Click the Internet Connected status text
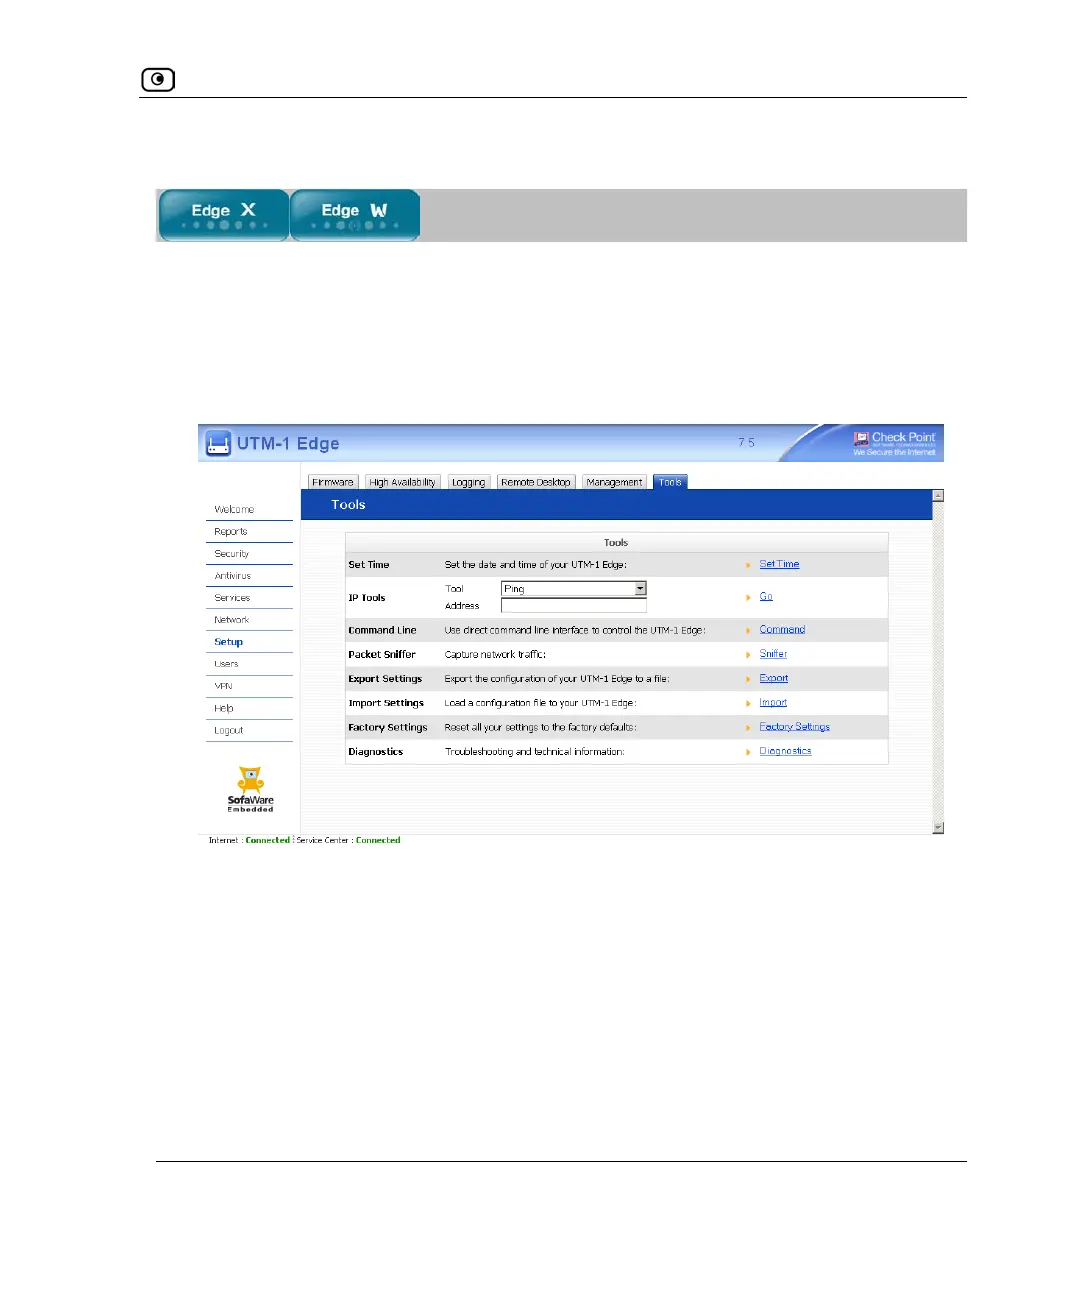 (249, 840)
